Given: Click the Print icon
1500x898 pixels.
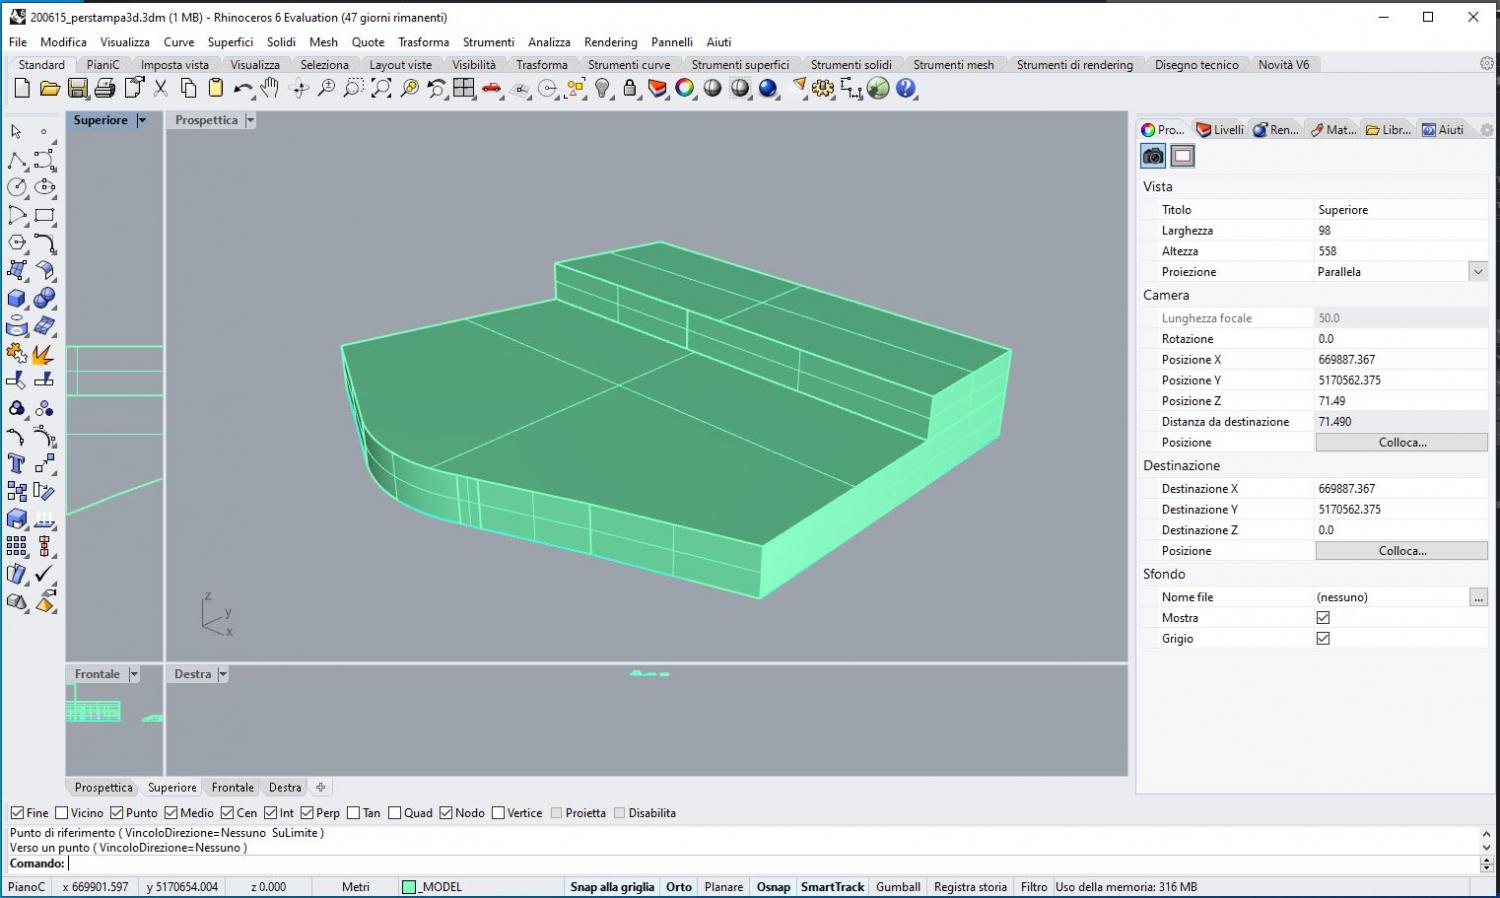Looking at the screenshot, I should pyautogui.click(x=105, y=89).
